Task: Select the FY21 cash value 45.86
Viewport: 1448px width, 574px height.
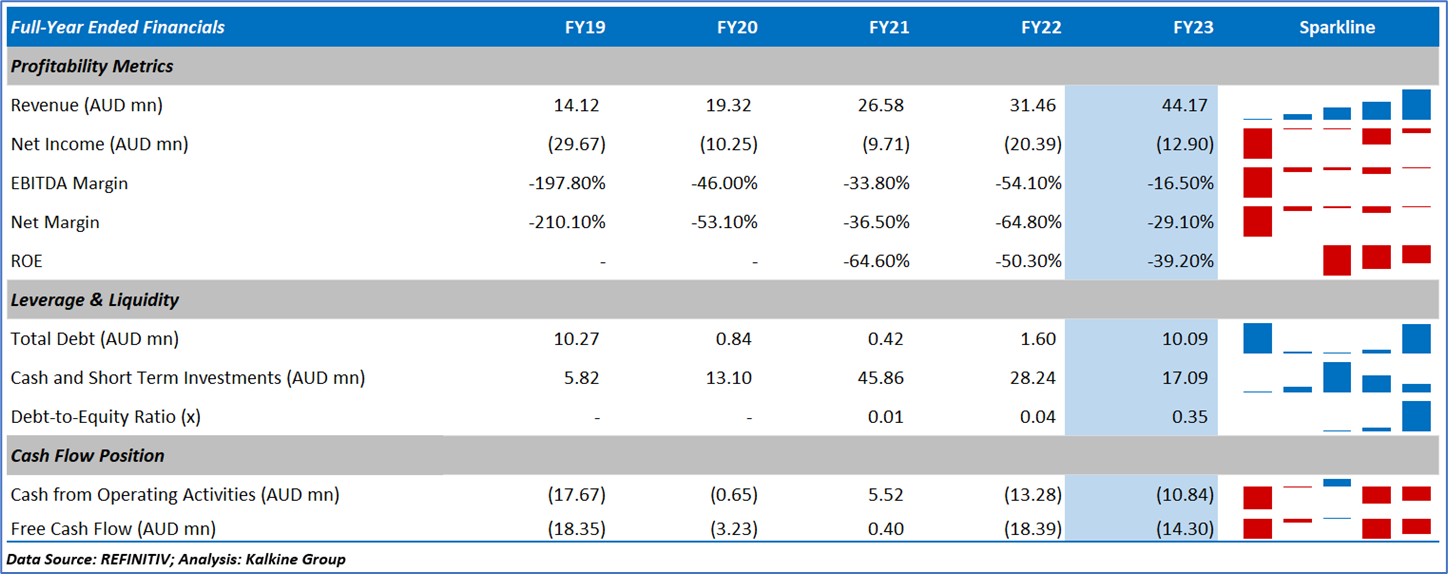Action: pos(885,378)
